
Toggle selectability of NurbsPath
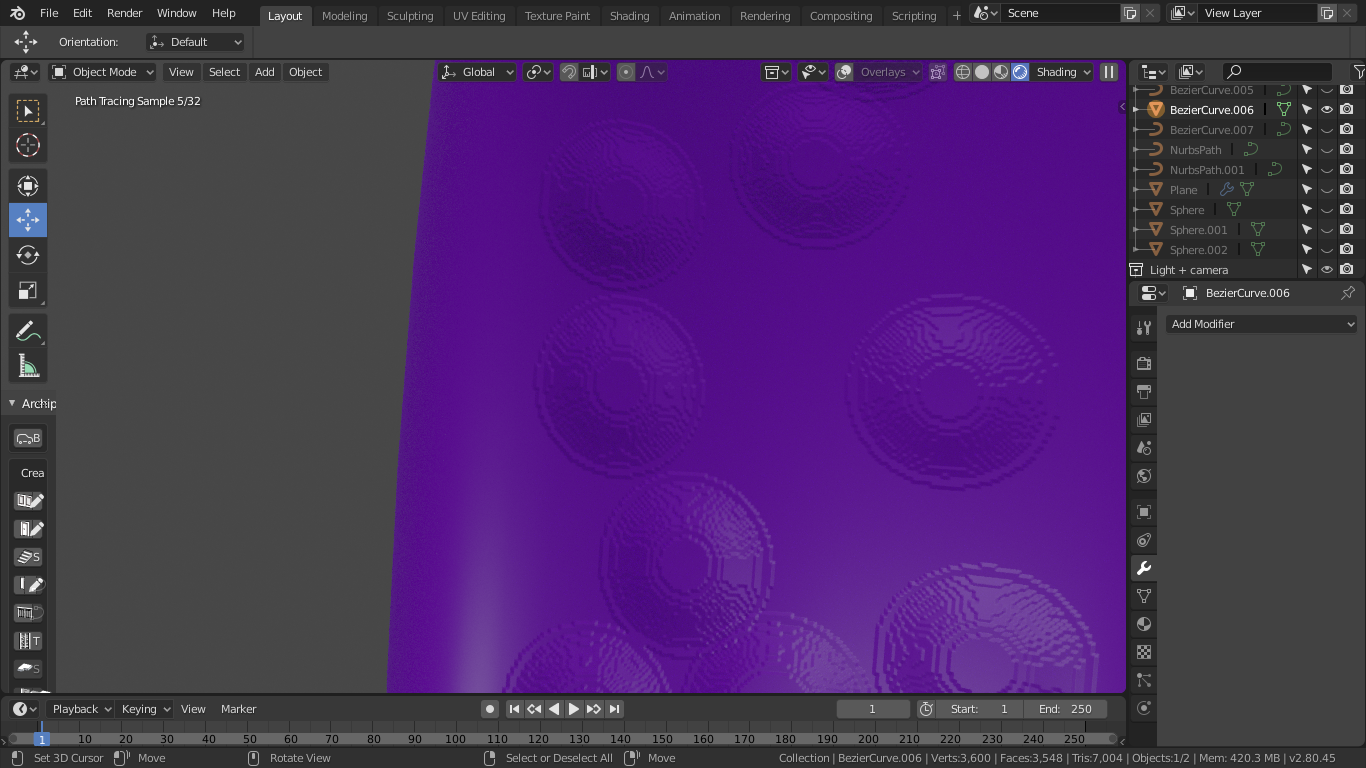click(1307, 150)
